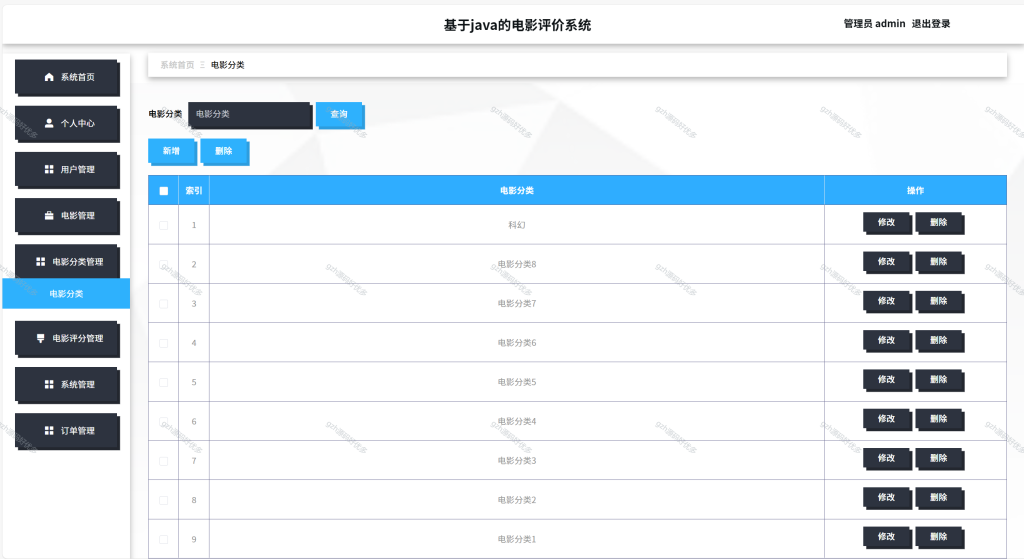Click 退出登录 to log out
1024x559 pixels.
[x=931, y=24]
